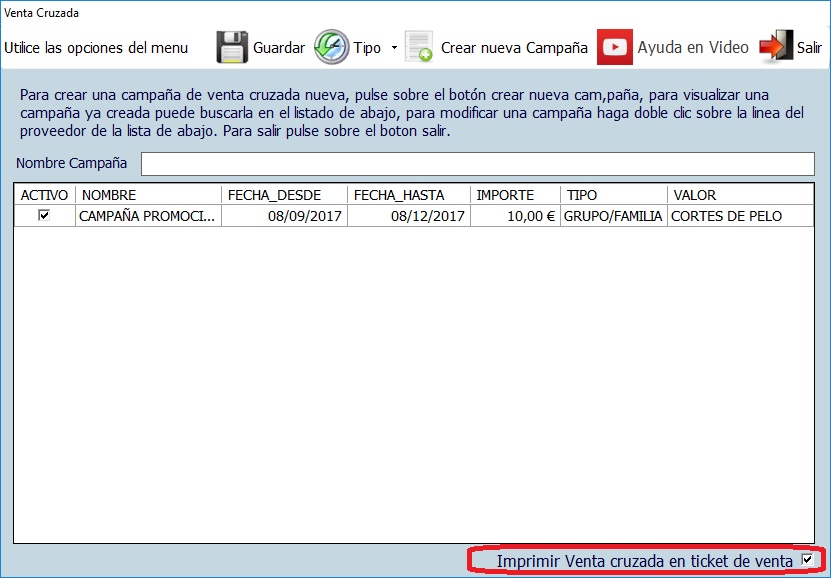Select the 08/12/2017 date cell

pyautogui.click(x=409, y=216)
